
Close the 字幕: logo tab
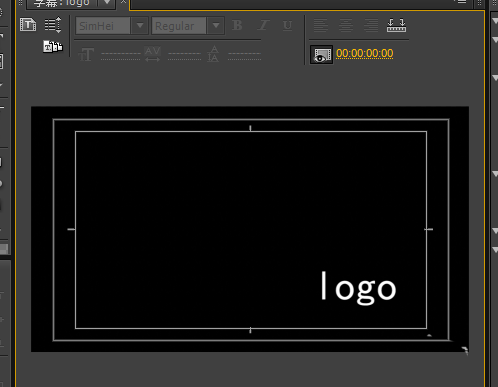point(123,2)
